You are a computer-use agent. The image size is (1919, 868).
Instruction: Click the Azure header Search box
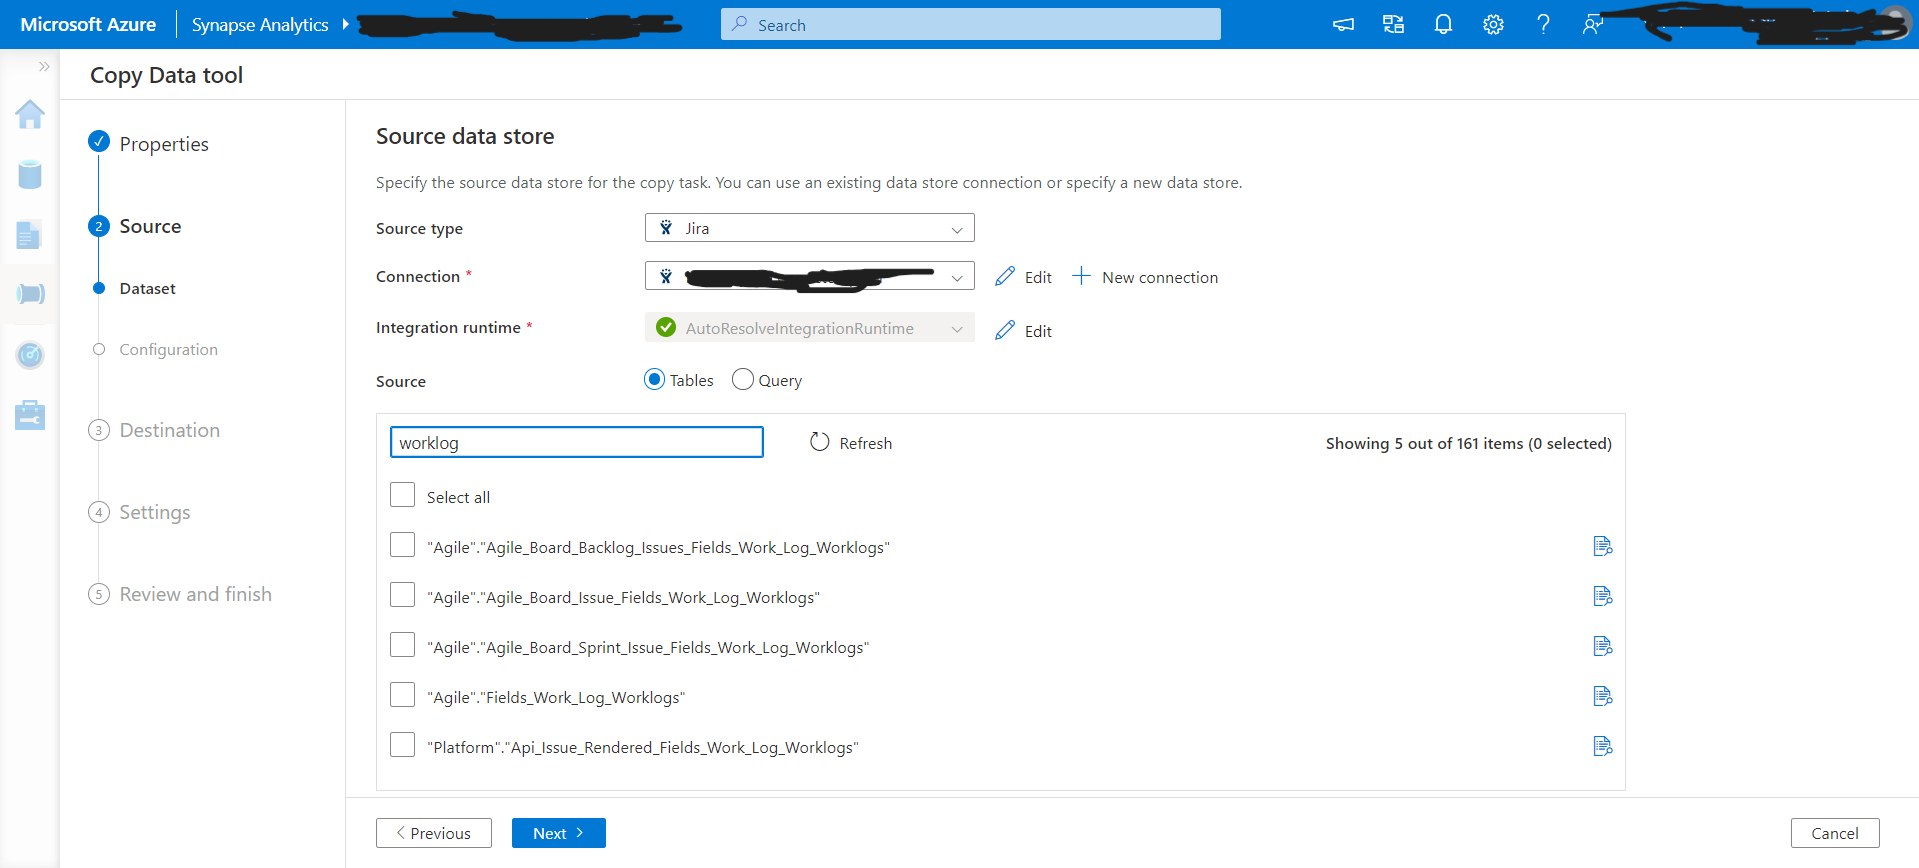pyautogui.click(x=971, y=24)
